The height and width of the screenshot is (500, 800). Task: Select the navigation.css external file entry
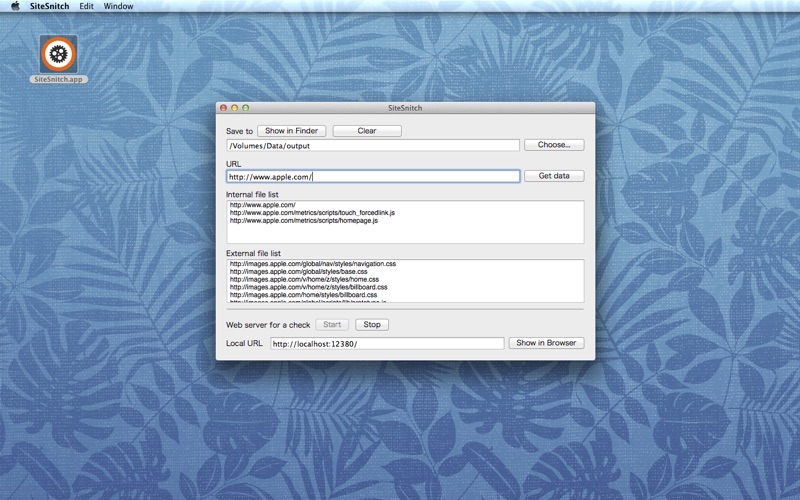pyautogui.click(x=313, y=264)
